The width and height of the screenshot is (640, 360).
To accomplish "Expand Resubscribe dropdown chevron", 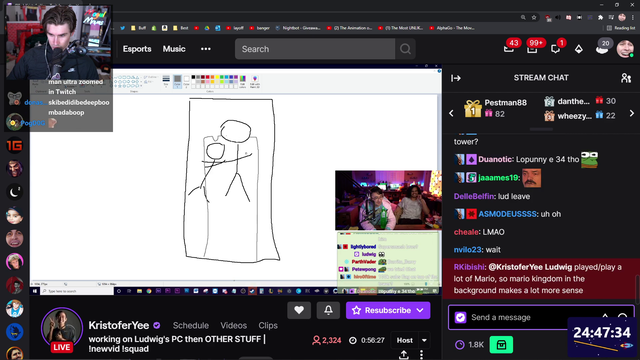I will [420, 310].
